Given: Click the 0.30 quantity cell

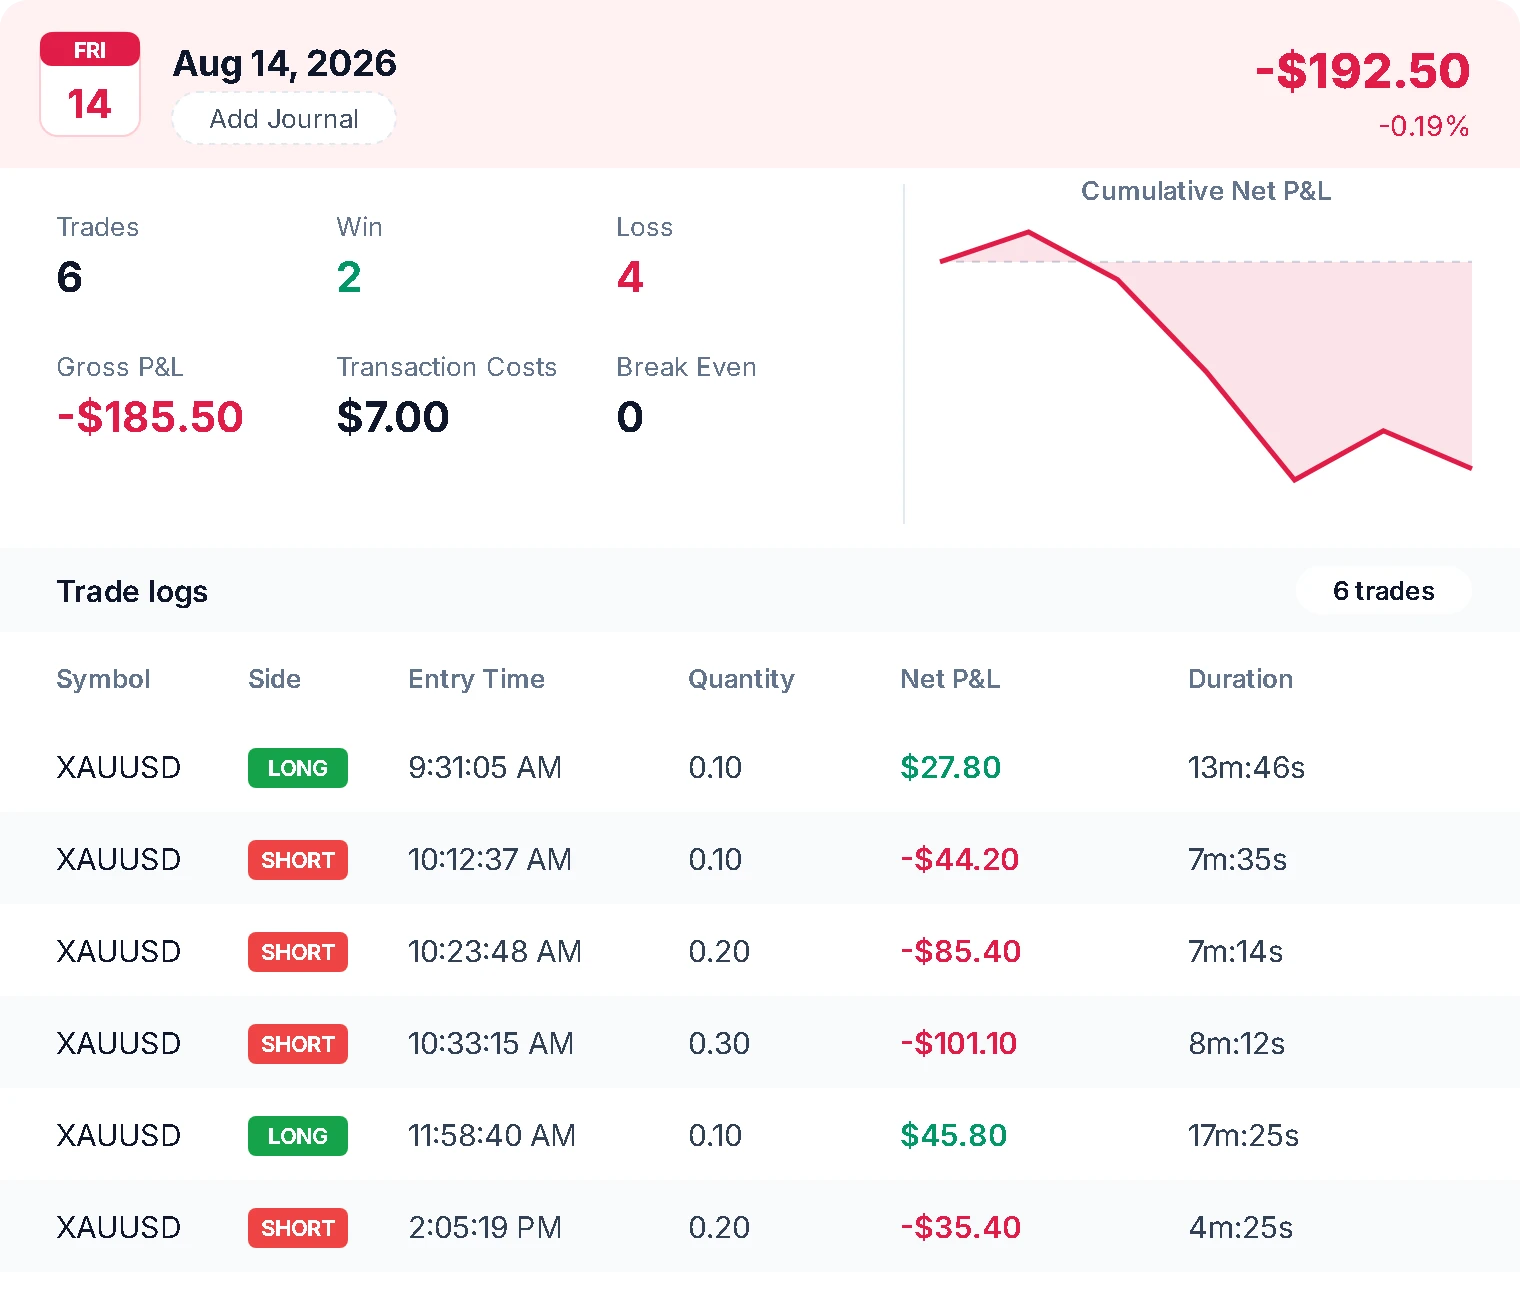Looking at the screenshot, I should coord(719,1043).
